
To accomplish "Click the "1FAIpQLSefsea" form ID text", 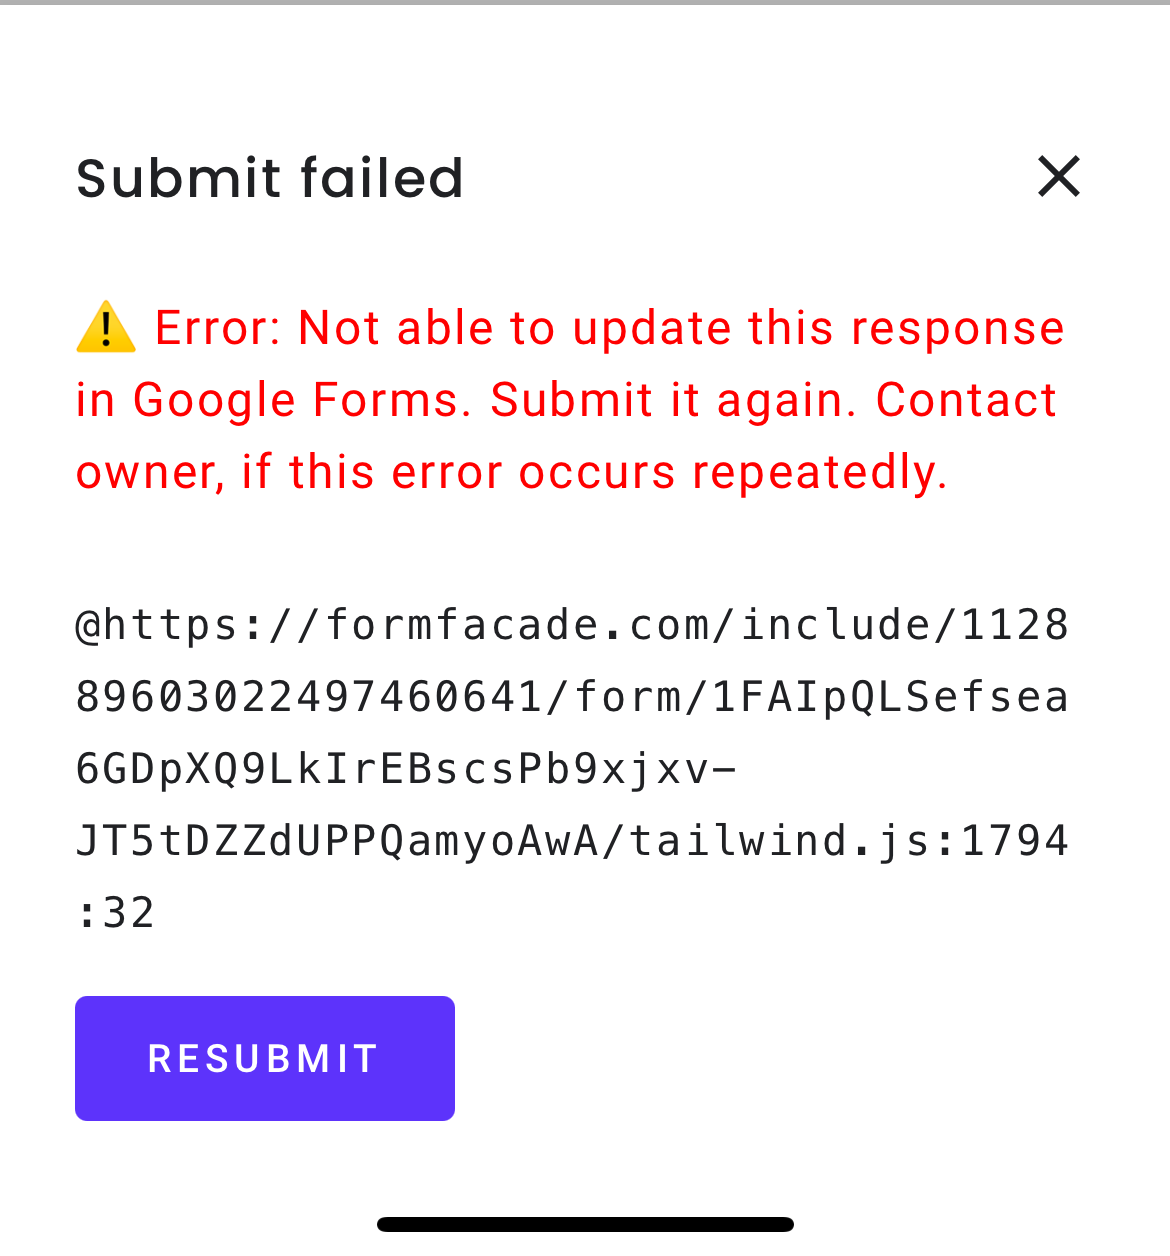I will [890, 698].
